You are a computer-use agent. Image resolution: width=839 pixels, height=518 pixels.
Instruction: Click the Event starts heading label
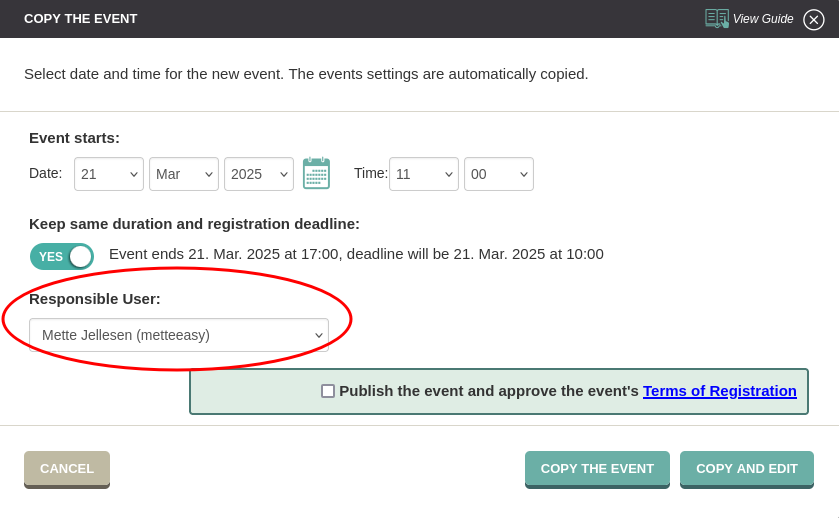click(x=74, y=138)
